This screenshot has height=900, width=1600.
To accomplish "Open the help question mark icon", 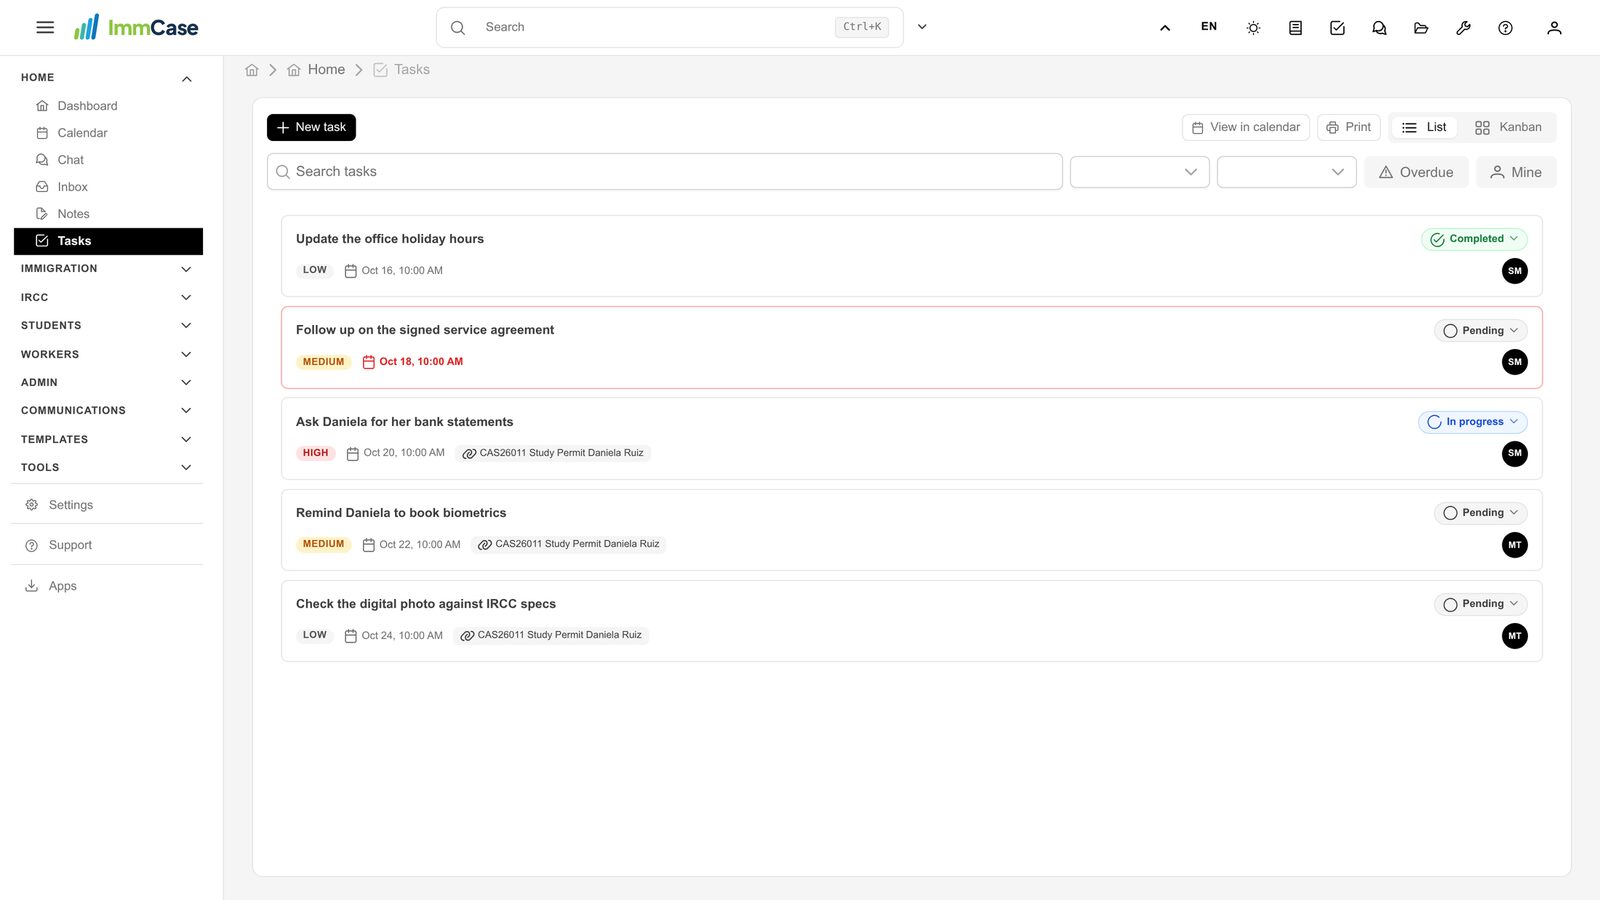I will pos(1505,28).
